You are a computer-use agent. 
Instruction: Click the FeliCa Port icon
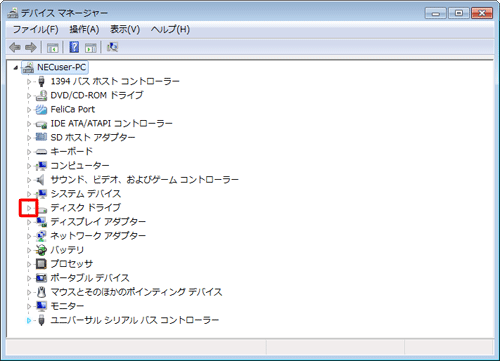coord(41,109)
